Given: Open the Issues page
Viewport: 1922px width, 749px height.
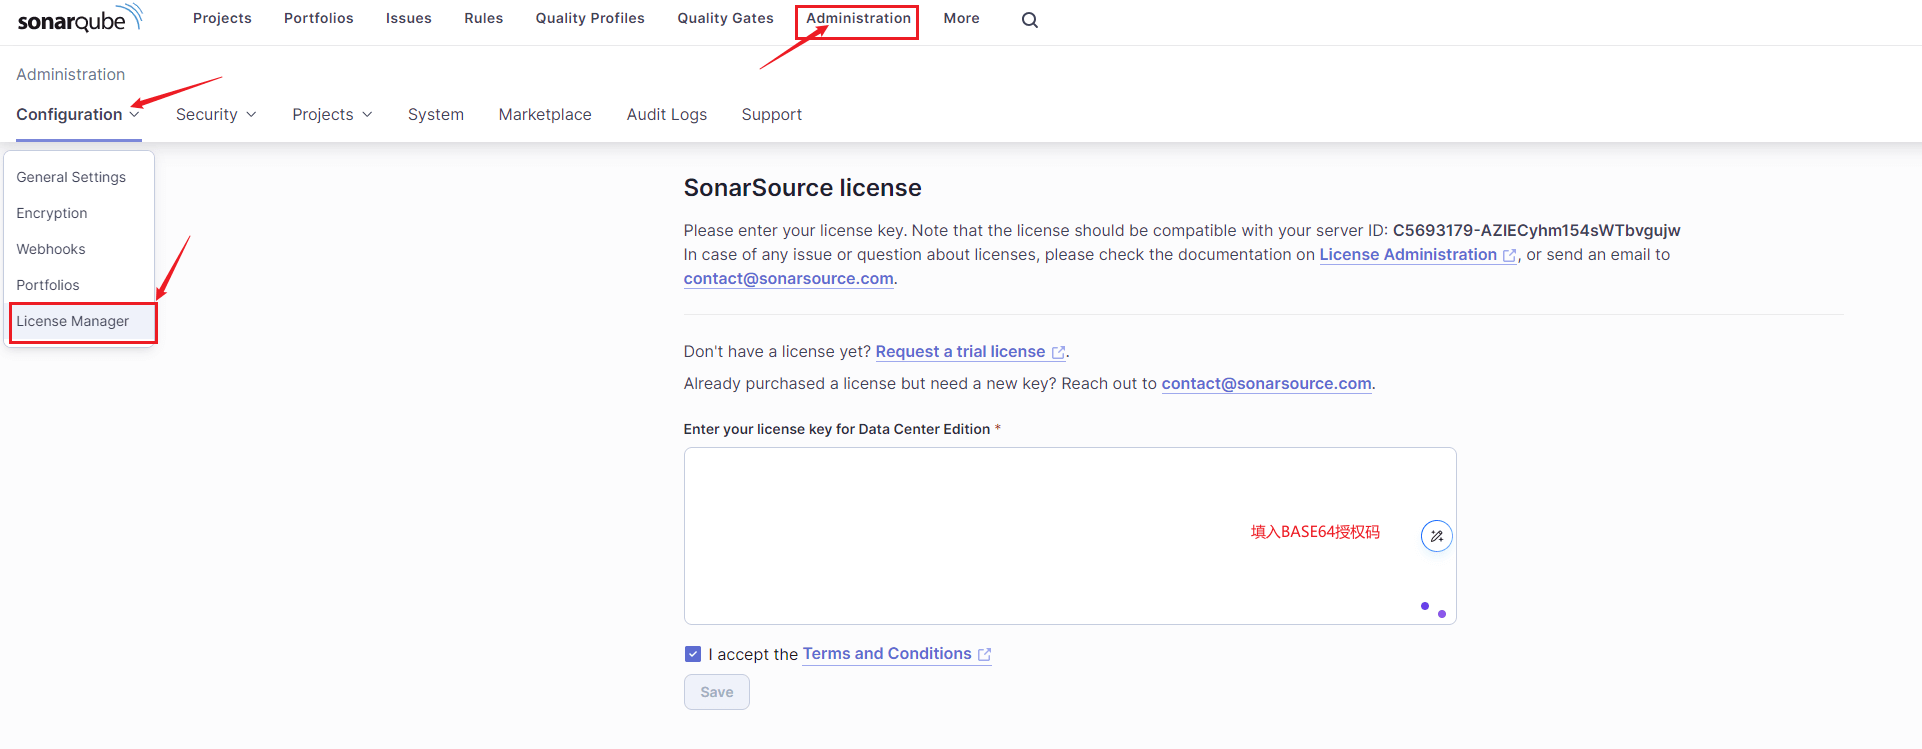Looking at the screenshot, I should (409, 18).
